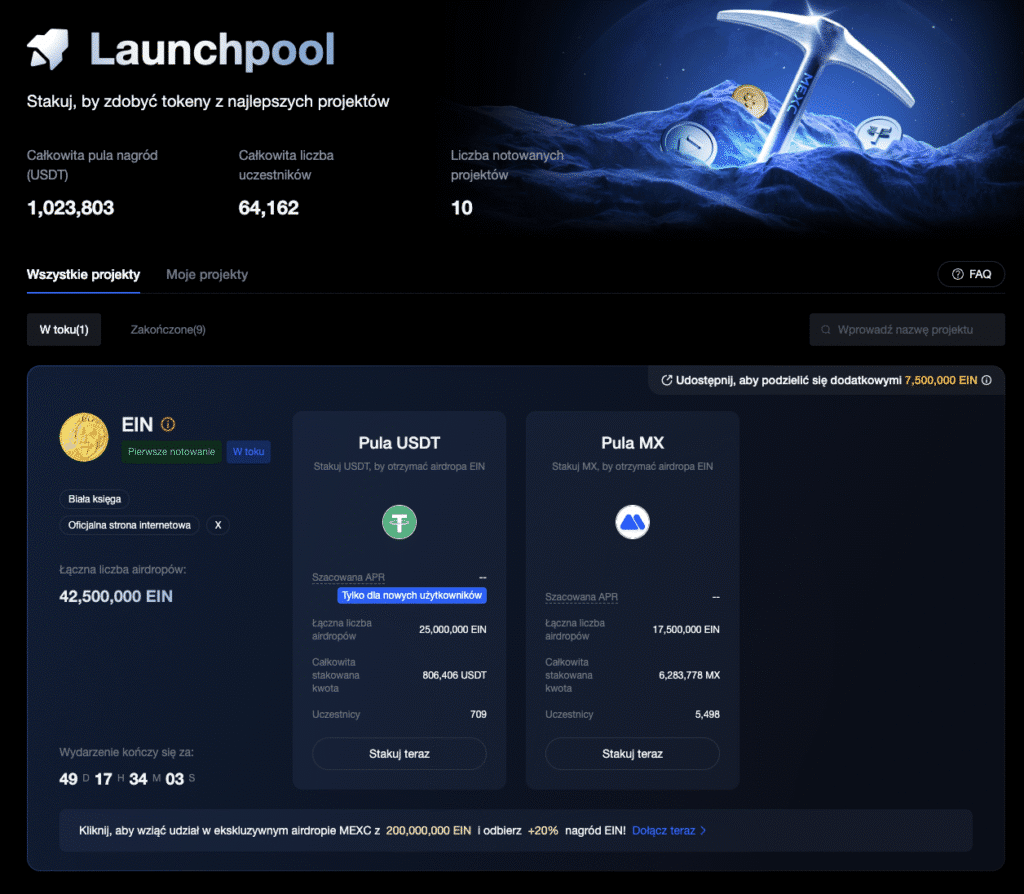Screen dimensions: 1024x894
Task: Open the FAQ button
Action: click(x=970, y=274)
